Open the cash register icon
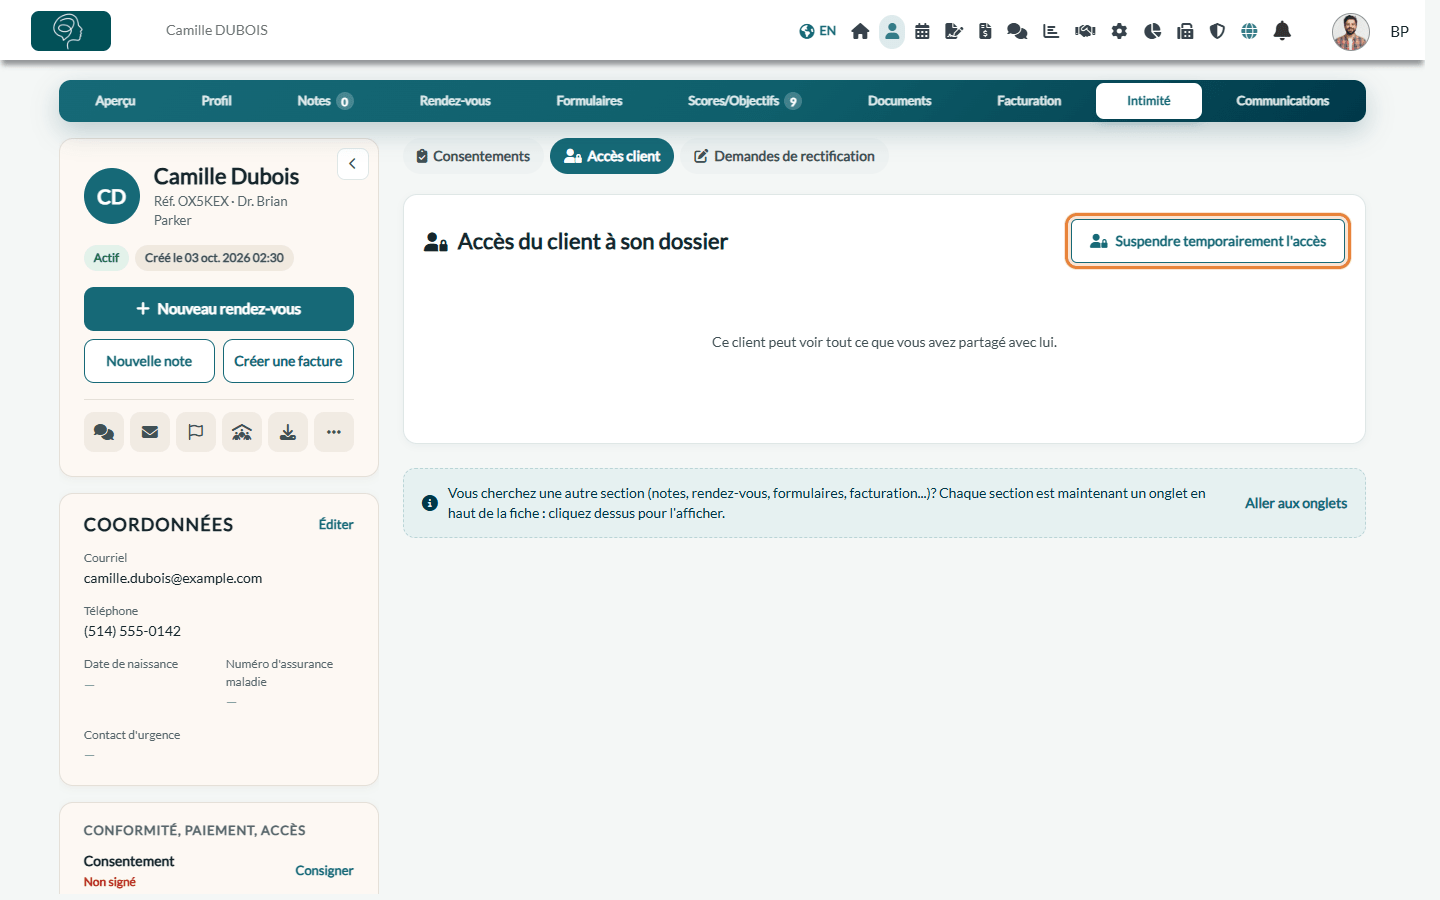Screen dimensions: 1440x900 (x=1185, y=31)
